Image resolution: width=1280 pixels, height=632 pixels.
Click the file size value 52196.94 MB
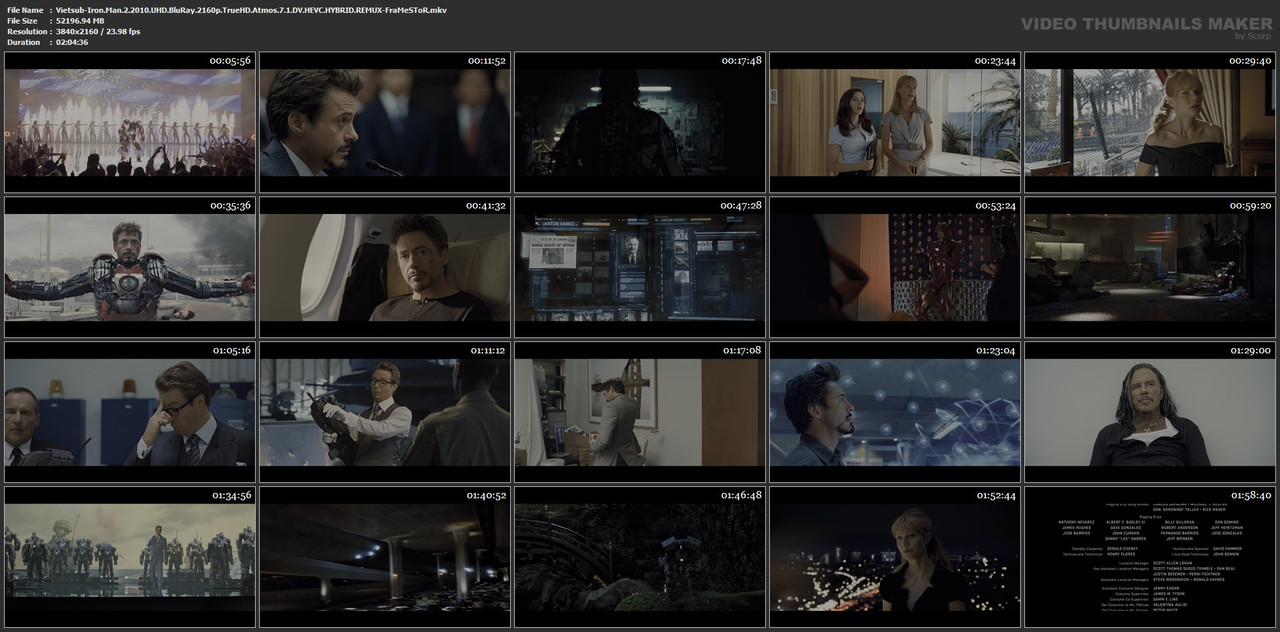coord(80,20)
